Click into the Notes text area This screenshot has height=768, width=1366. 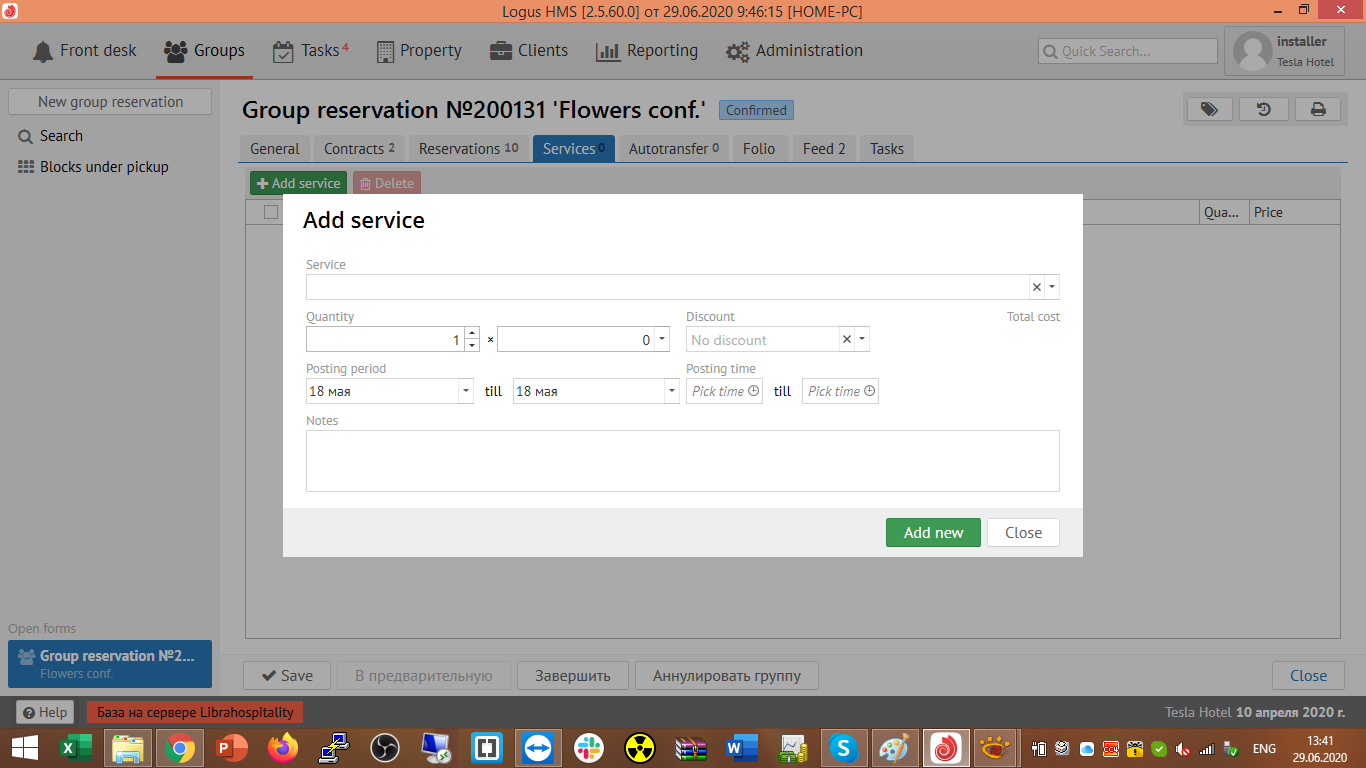[x=682, y=461]
